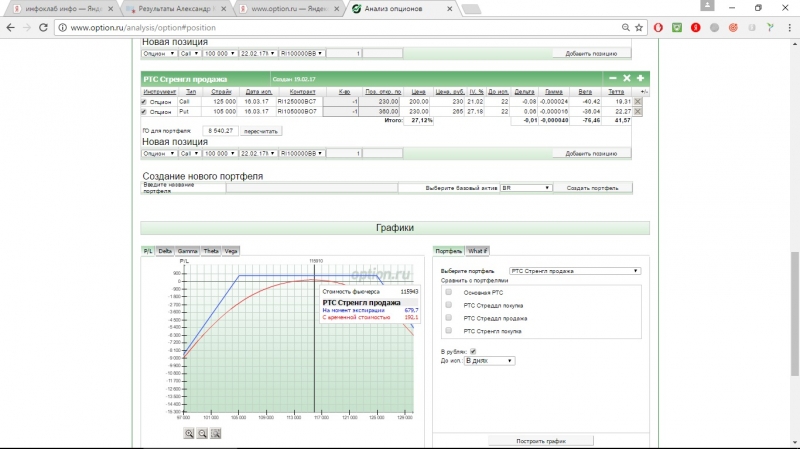Image resolution: width=800 pixels, height=449 pixels.
Task: Click the orange target extension icon
Action: [x=733, y=28]
